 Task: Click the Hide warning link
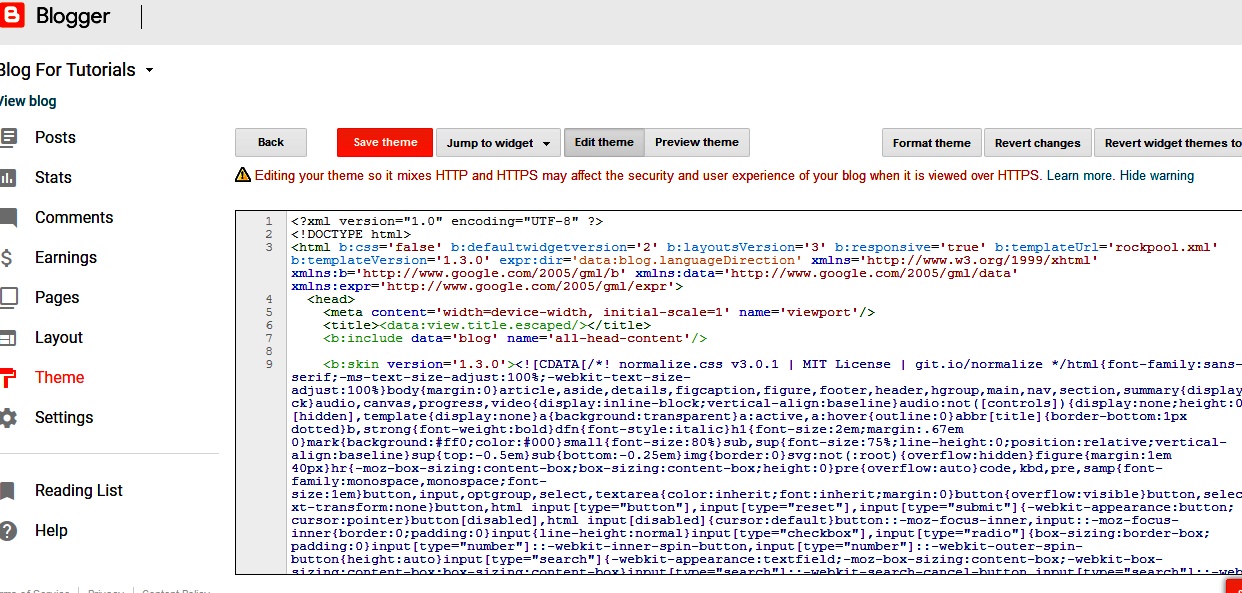[x=1157, y=176]
